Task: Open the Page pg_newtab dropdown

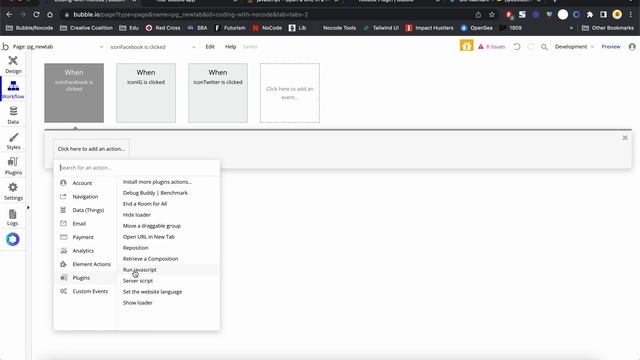Action: pyautogui.click(x=57, y=47)
